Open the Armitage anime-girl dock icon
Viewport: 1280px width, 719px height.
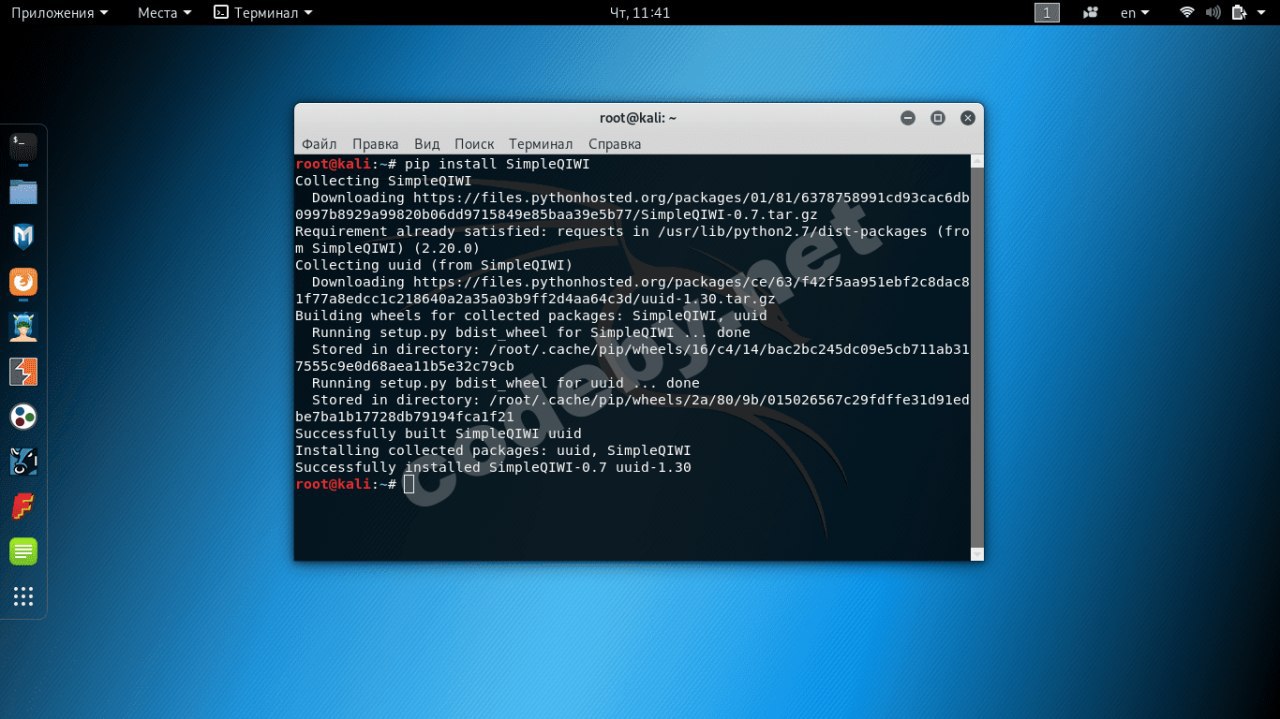pyautogui.click(x=23, y=327)
